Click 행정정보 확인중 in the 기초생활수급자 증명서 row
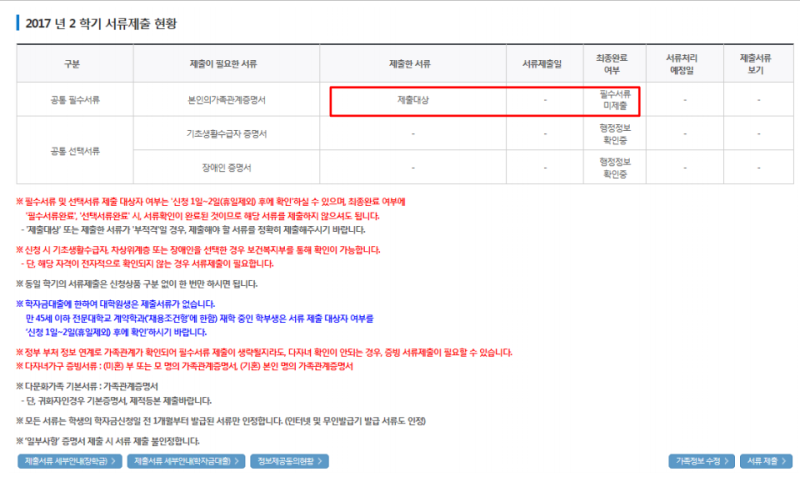Viewport: 800px width, 482px height. [x=615, y=134]
